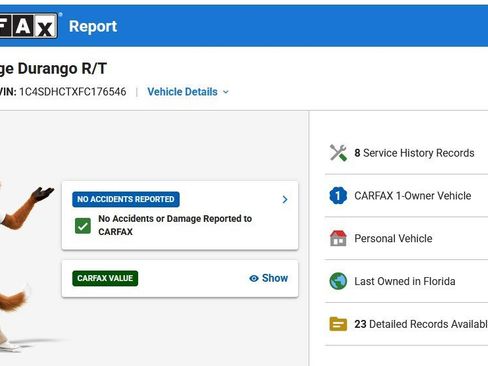
Task: Click the CARFAX VALUE green badge
Action: [105, 278]
